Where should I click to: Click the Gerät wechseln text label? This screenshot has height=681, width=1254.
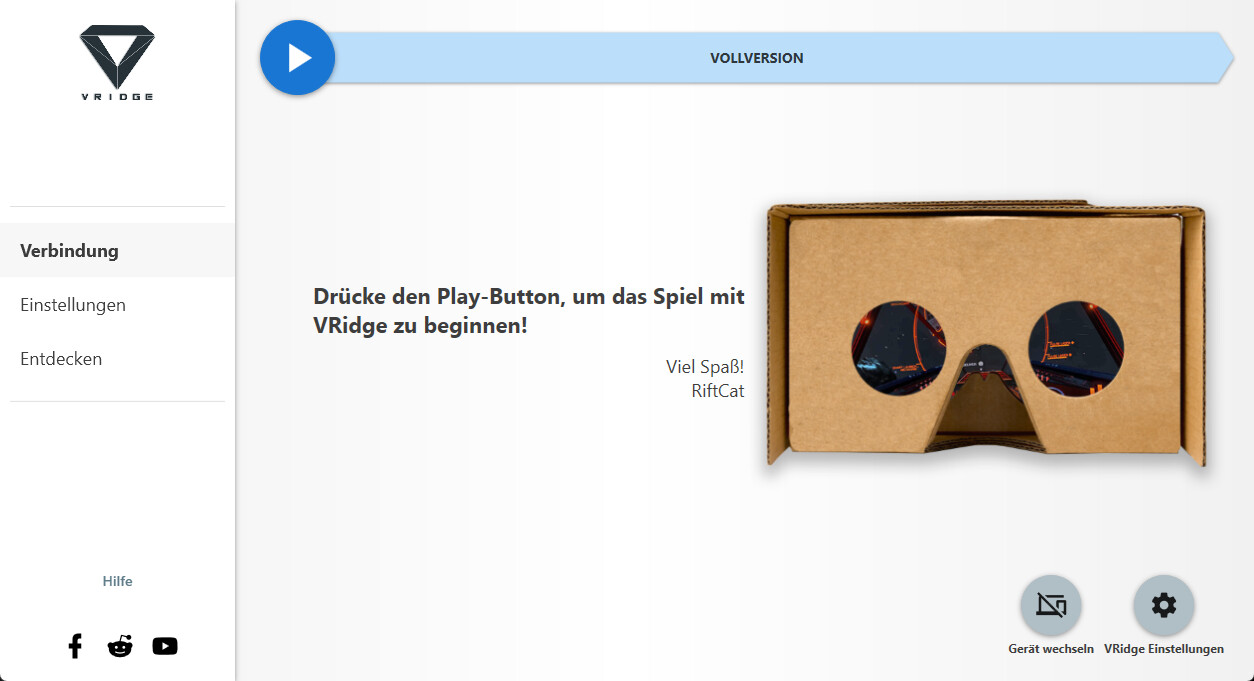(1051, 649)
